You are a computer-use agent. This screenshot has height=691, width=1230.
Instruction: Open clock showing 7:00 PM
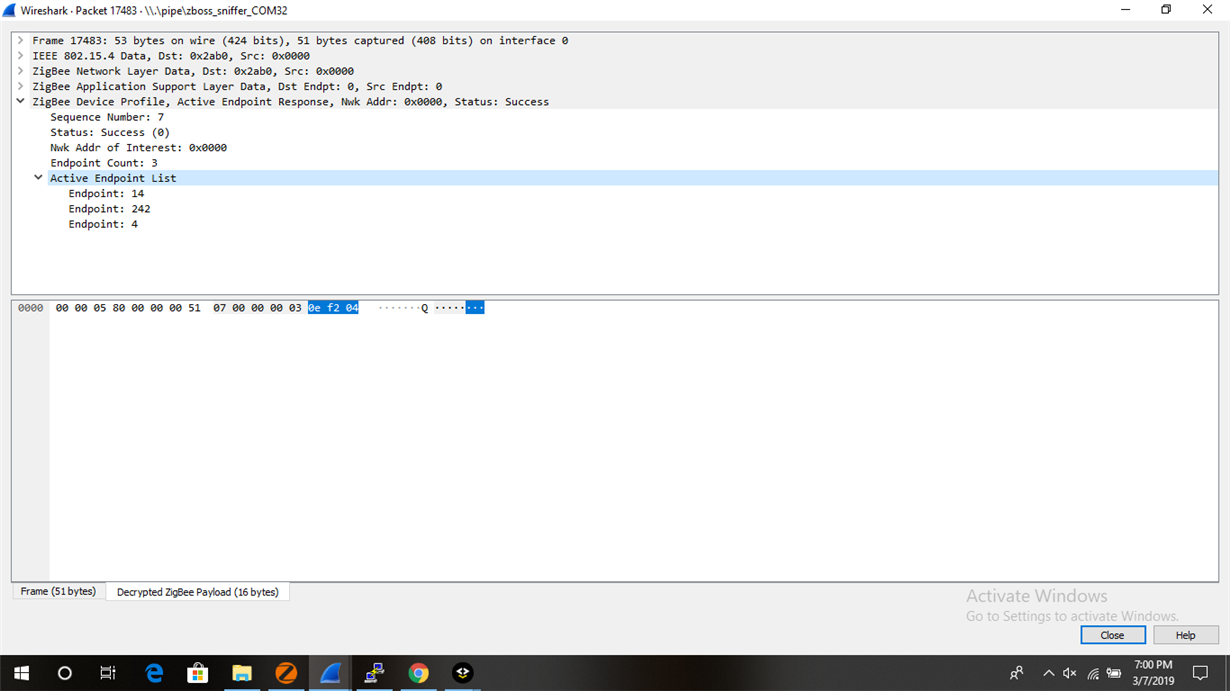point(1153,673)
